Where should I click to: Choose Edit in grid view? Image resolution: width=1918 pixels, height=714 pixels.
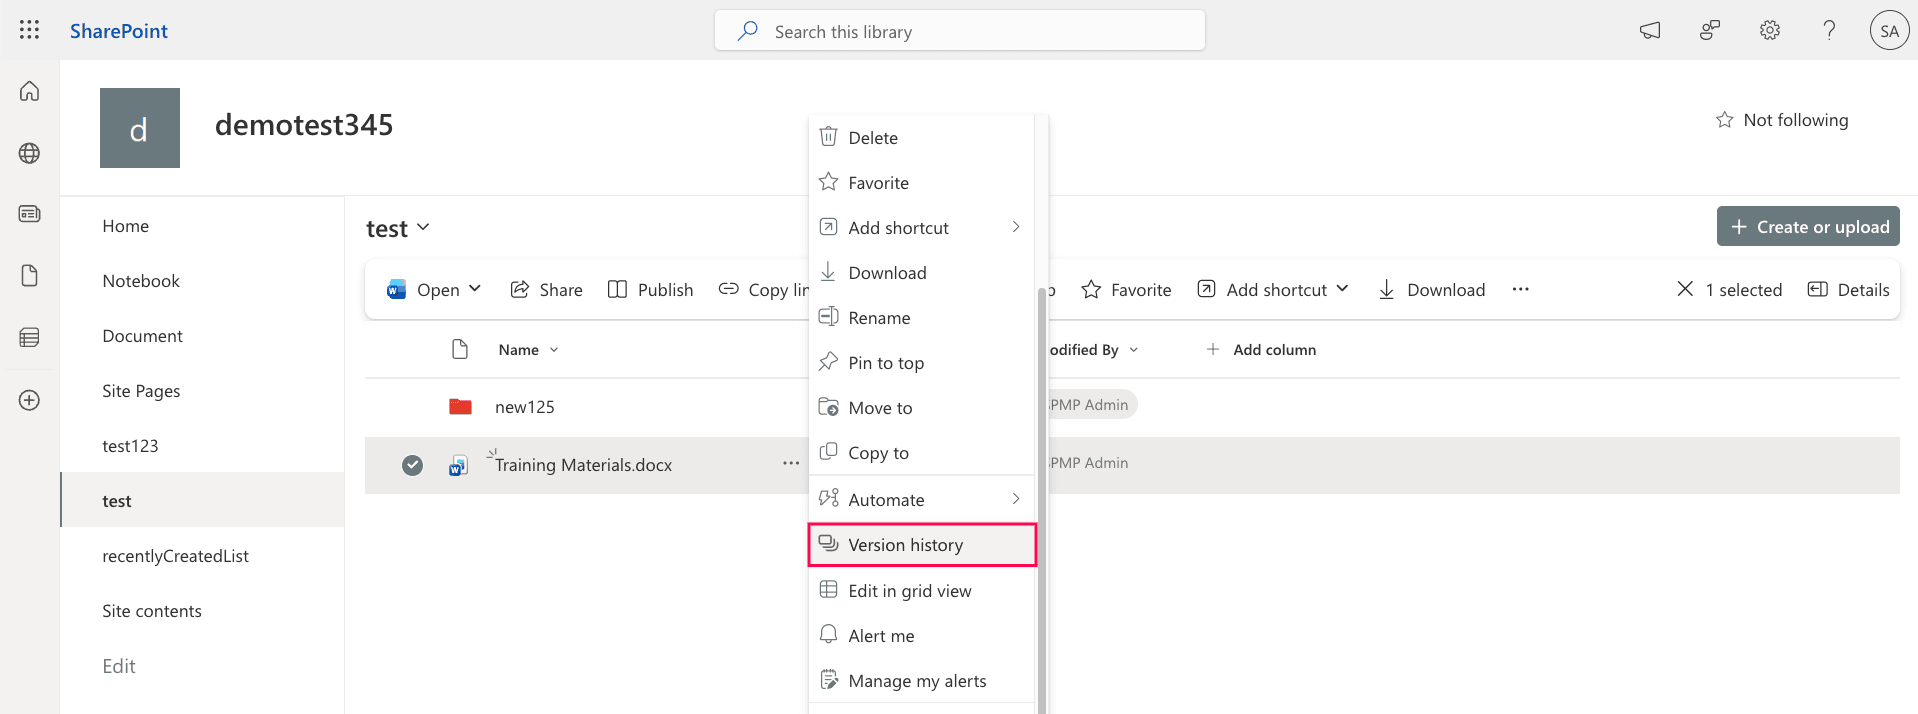(x=921, y=591)
